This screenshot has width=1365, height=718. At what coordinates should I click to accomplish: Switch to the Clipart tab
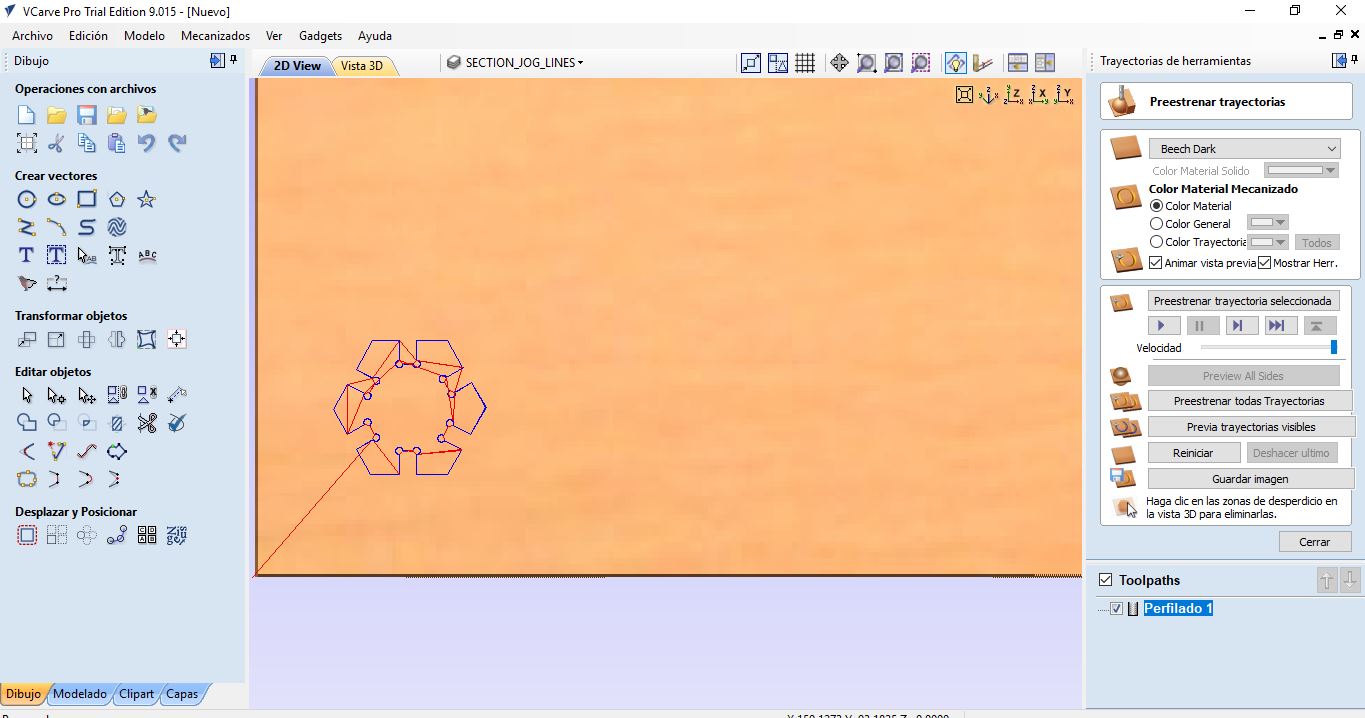136,693
